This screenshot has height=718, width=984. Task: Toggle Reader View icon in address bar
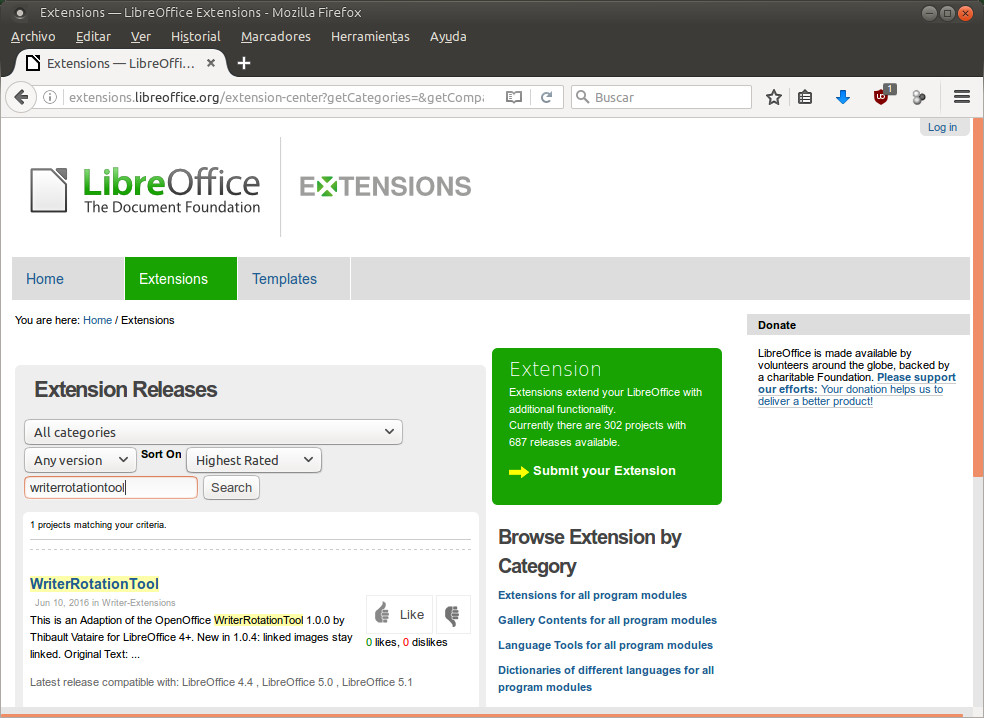[513, 97]
